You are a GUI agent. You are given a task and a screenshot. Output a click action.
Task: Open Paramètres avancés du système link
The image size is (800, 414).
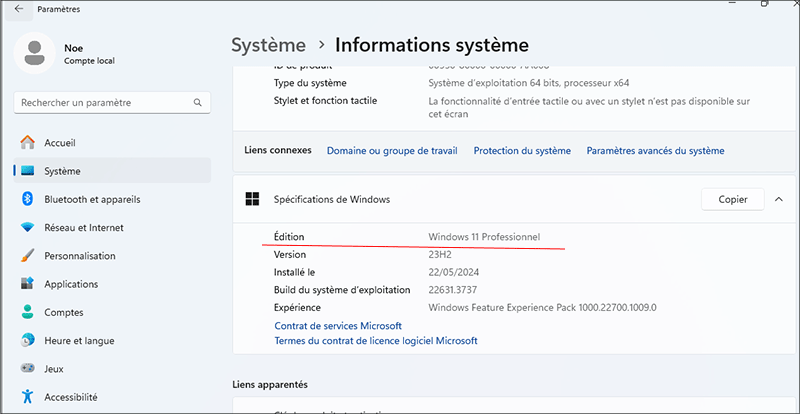tap(655, 151)
